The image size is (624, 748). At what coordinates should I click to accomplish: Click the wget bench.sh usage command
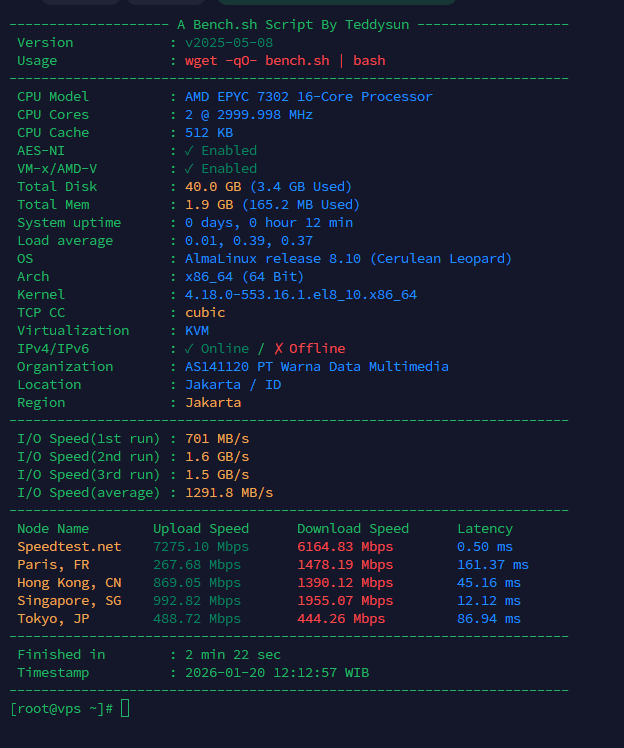coord(285,61)
